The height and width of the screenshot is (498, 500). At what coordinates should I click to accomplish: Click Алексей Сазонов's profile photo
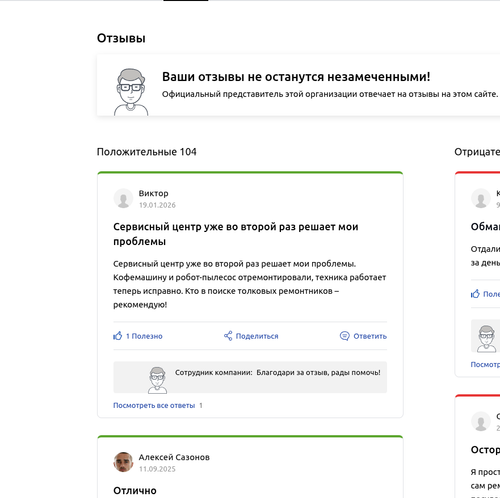123,462
